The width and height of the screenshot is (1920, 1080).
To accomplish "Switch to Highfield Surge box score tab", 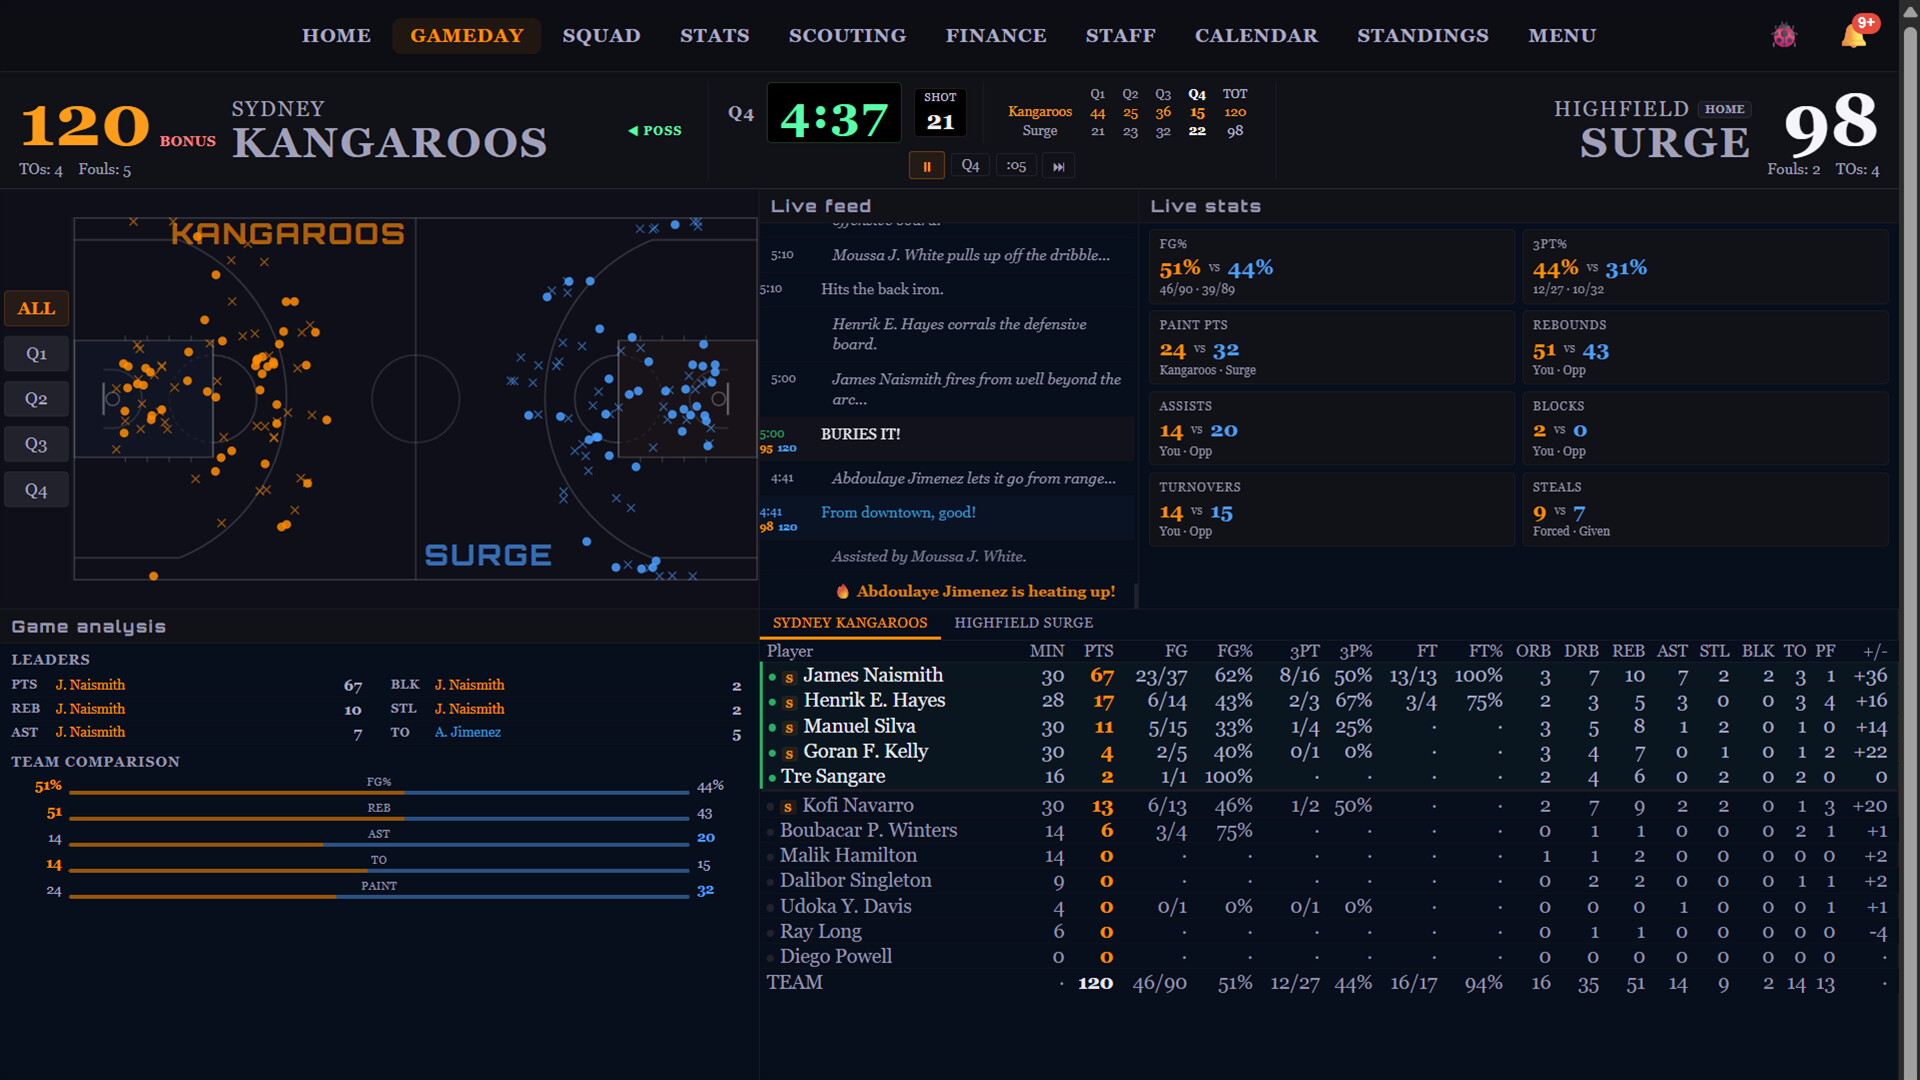I will (x=1023, y=623).
